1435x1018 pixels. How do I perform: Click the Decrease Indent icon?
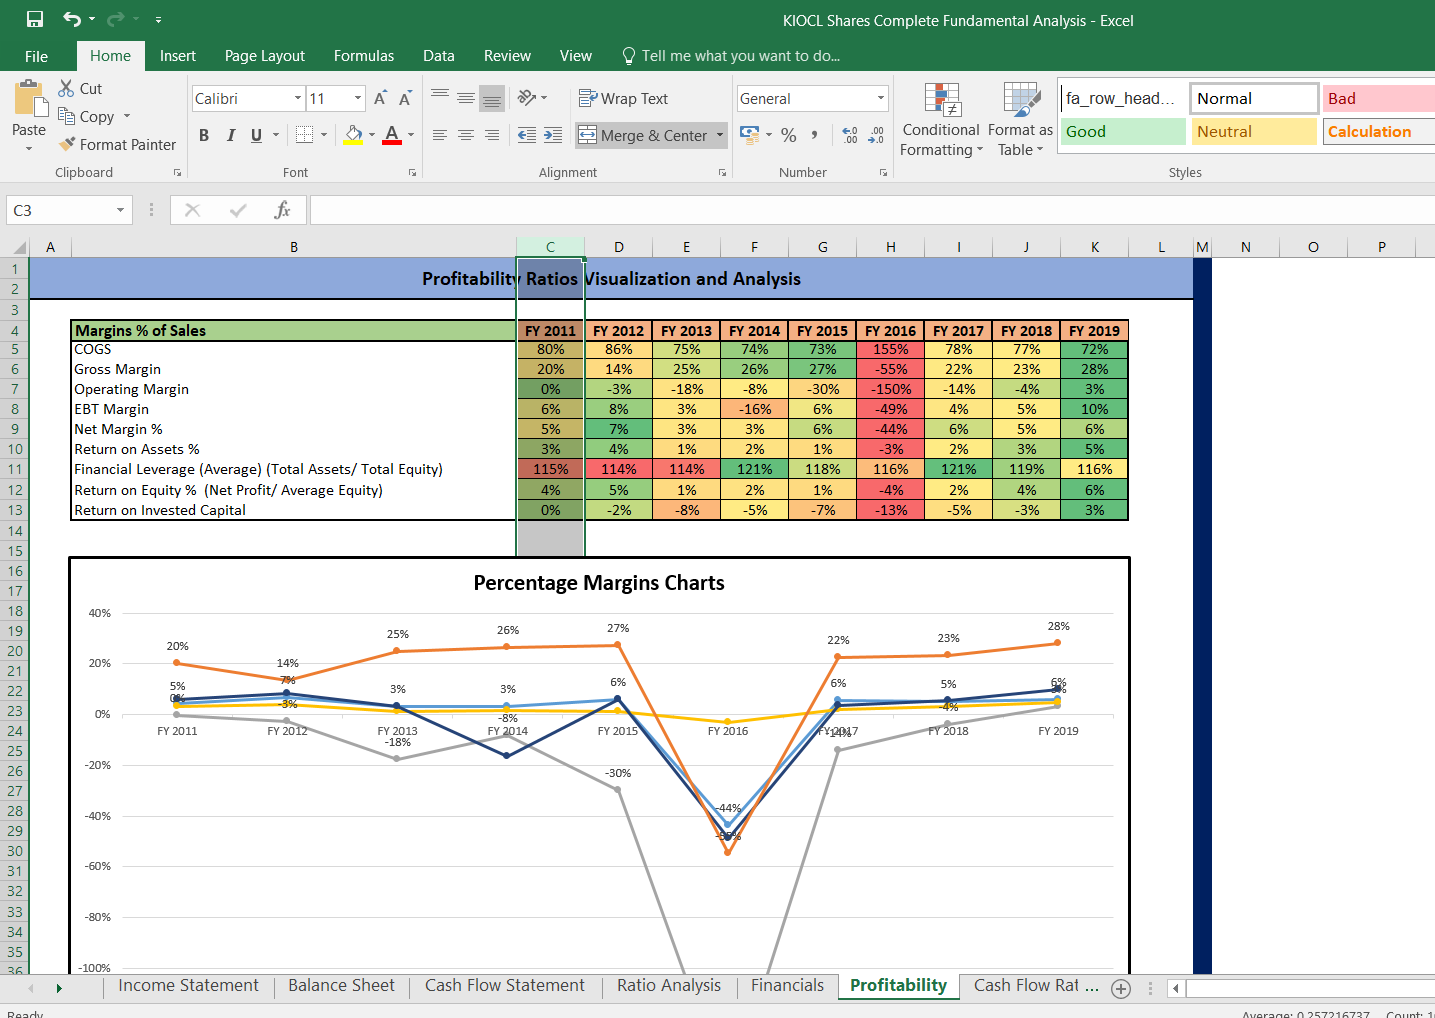[x=527, y=135]
